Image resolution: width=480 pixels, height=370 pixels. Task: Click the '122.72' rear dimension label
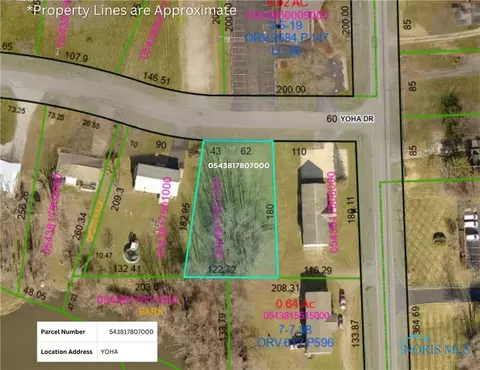[222, 269]
